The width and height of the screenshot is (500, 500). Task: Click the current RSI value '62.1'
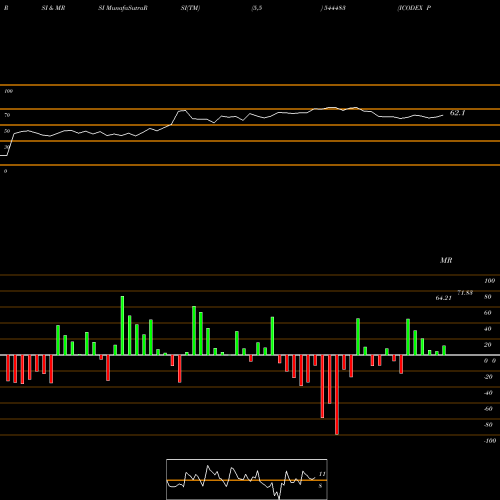[x=457, y=113]
